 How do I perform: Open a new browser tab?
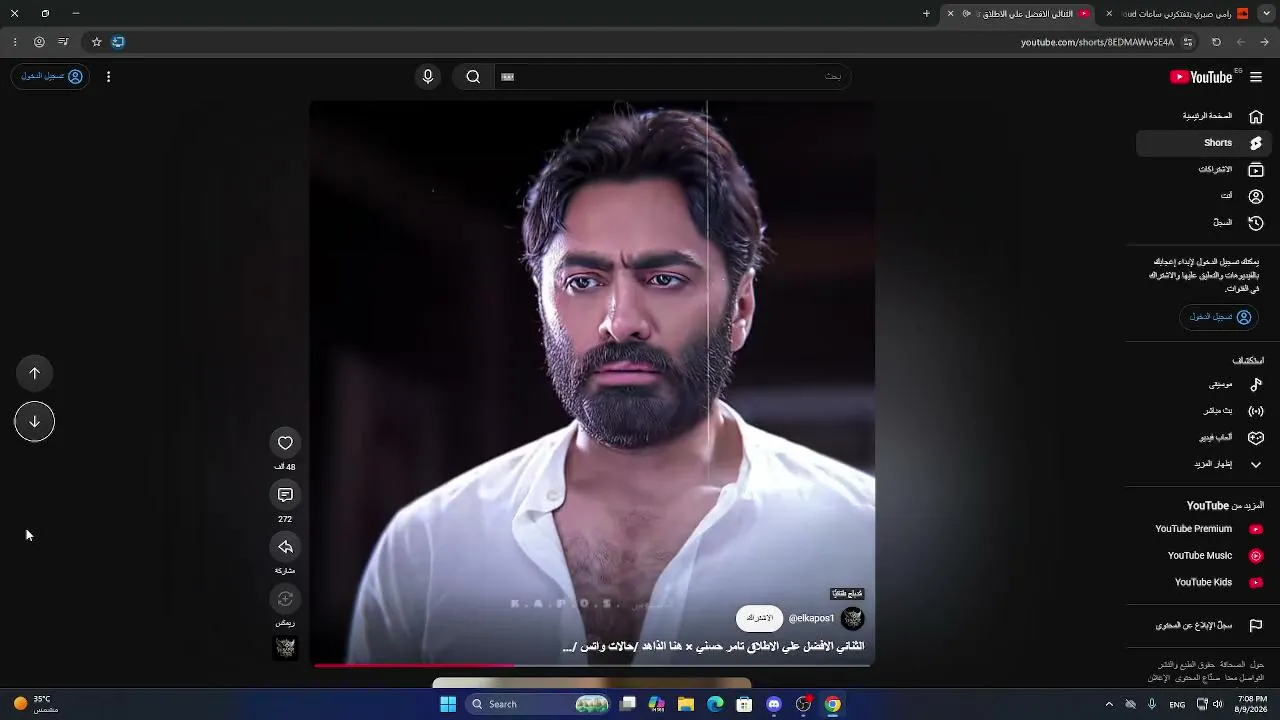click(926, 14)
